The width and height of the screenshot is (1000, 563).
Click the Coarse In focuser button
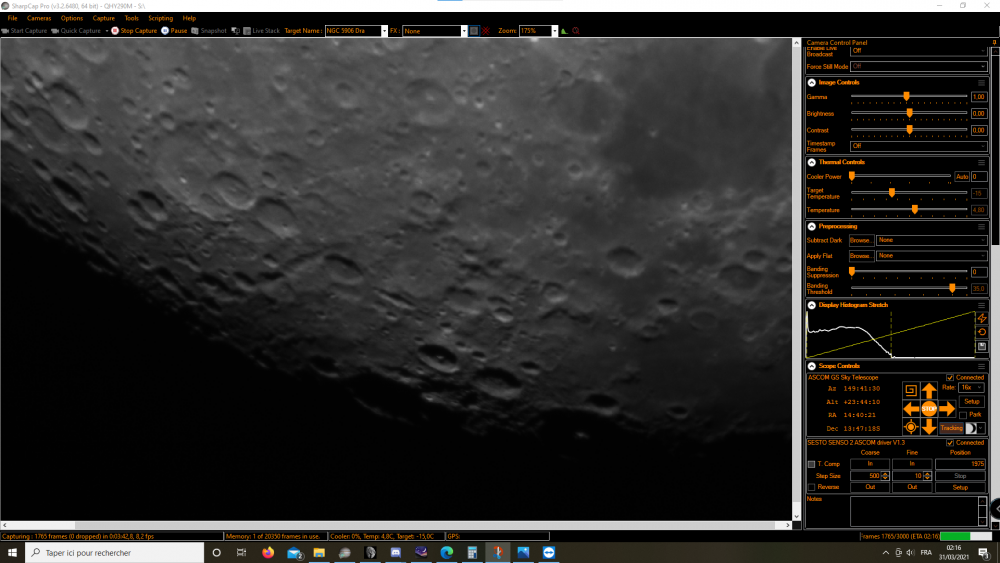pos(870,464)
